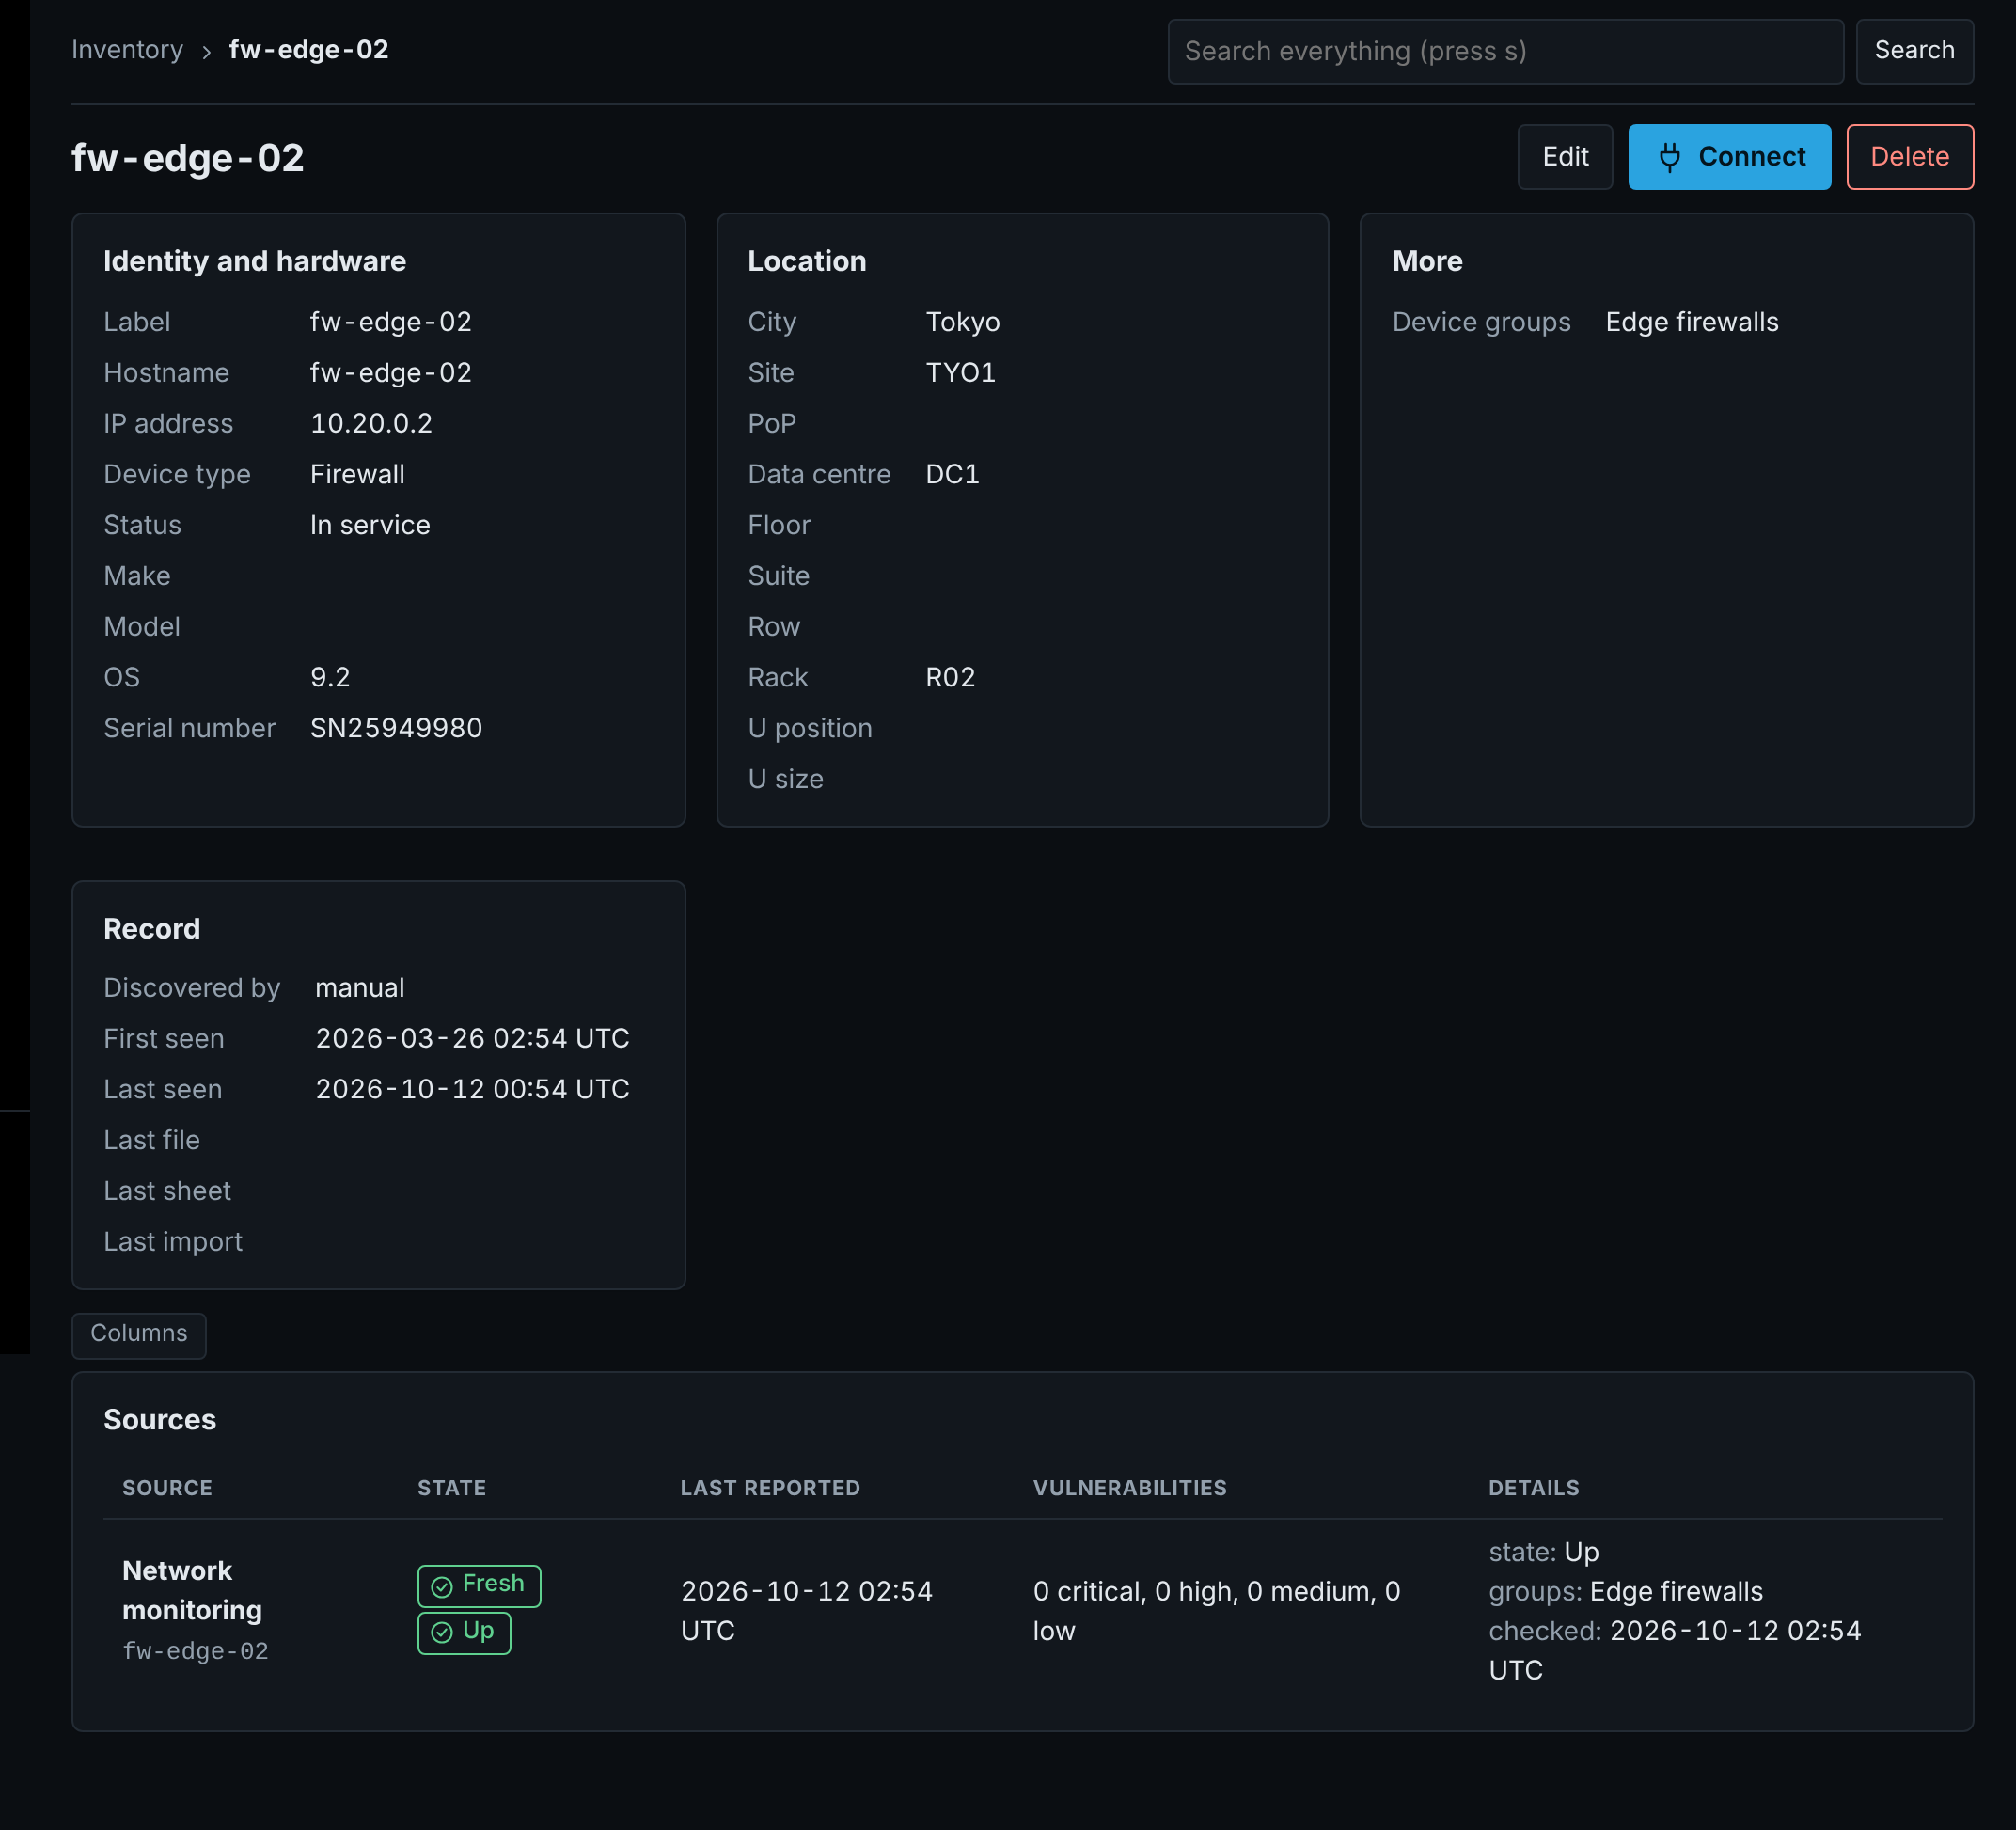Click the breadcrumb chevron after Inventory

click(x=206, y=51)
